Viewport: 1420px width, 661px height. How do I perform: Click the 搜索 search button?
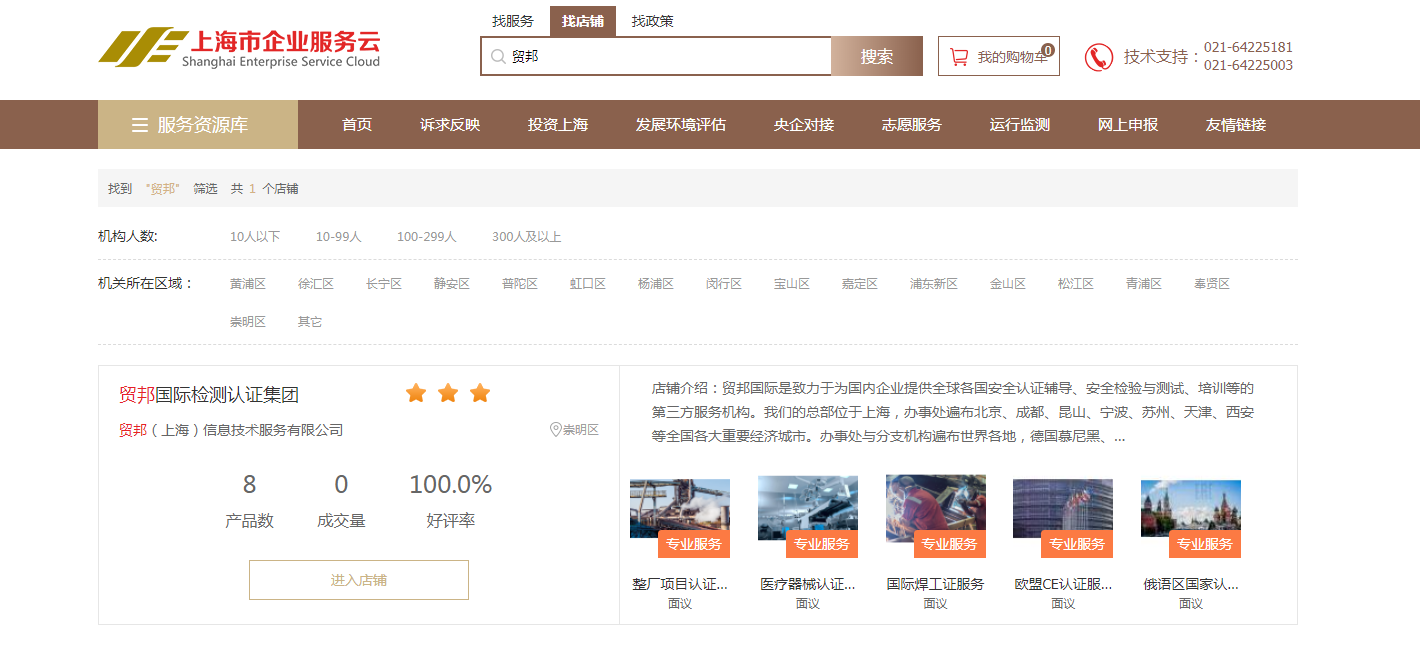click(x=876, y=56)
